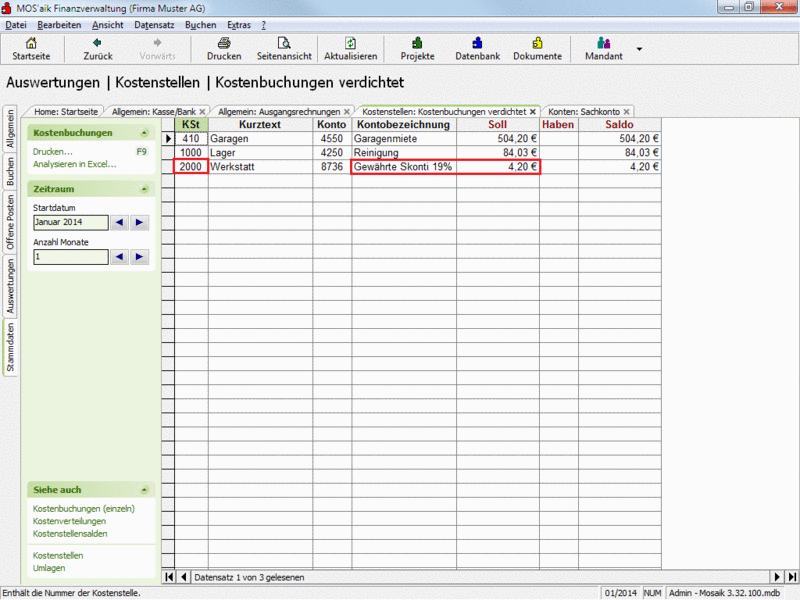Open the Datensatz menu

[x=154, y=25]
